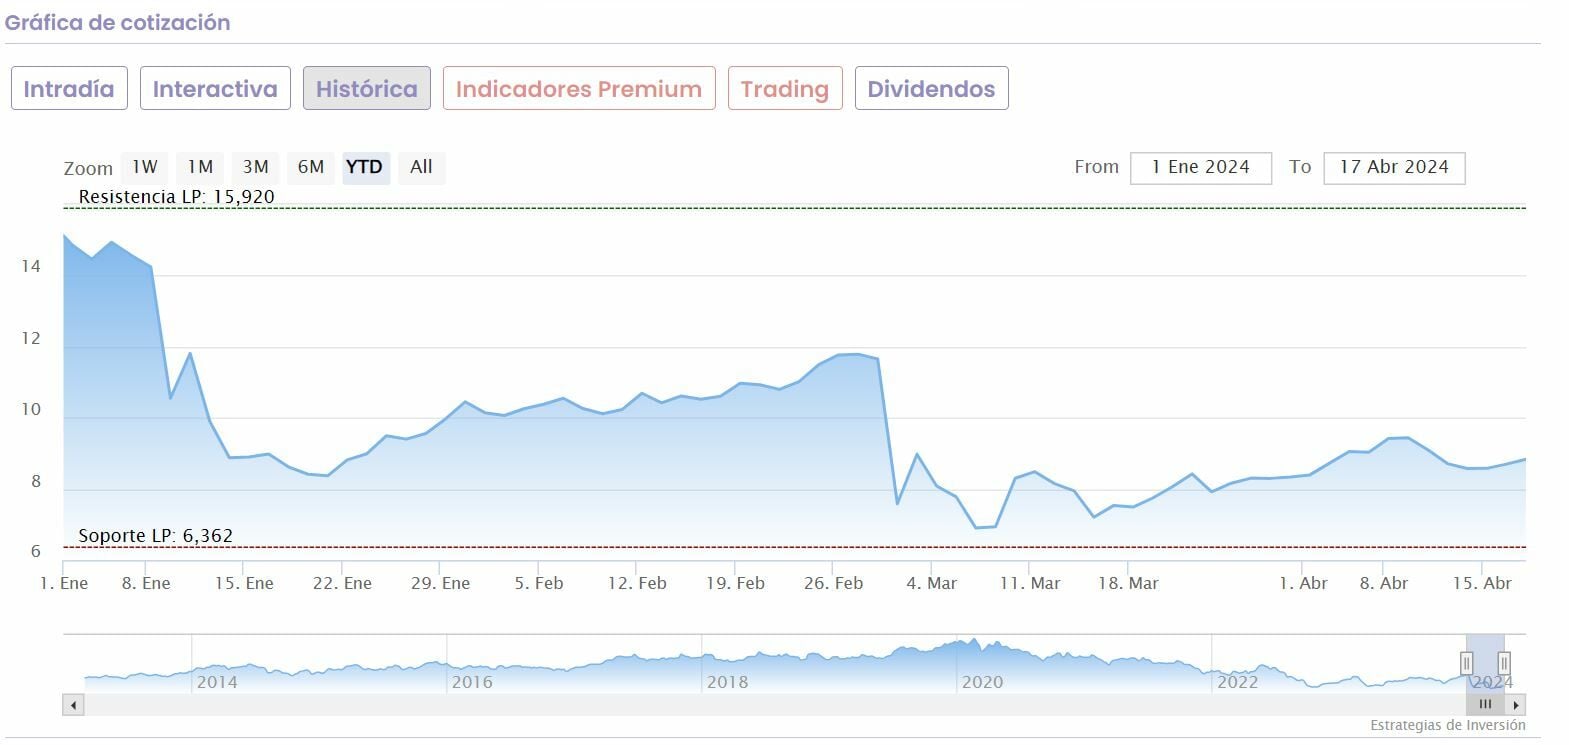Set zoom range to 1M
The width and height of the screenshot is (1569, 745).
click(x=200, y=167)
